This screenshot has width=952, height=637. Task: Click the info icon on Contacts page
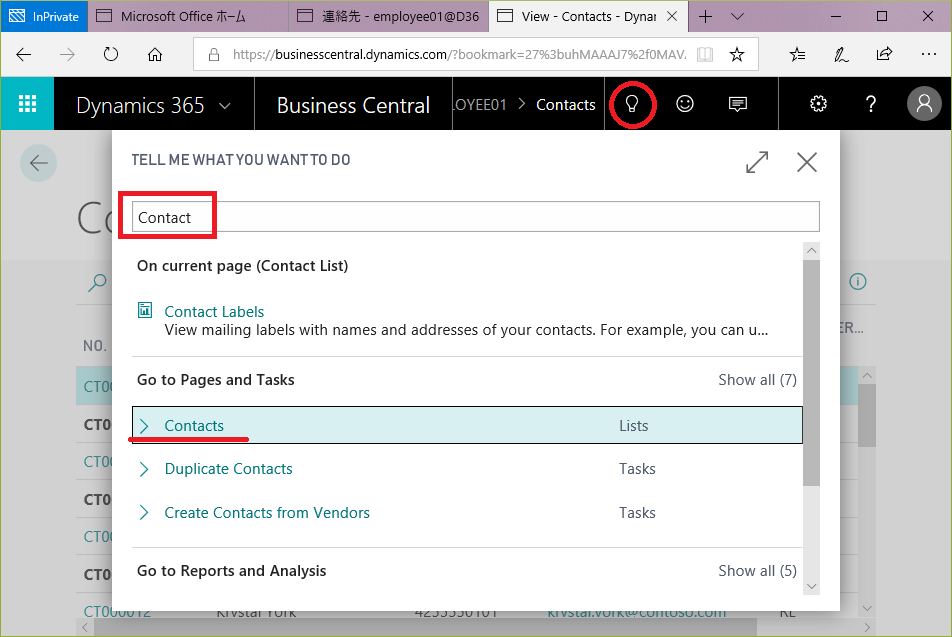pyautogui.click(x=858, y=281)
